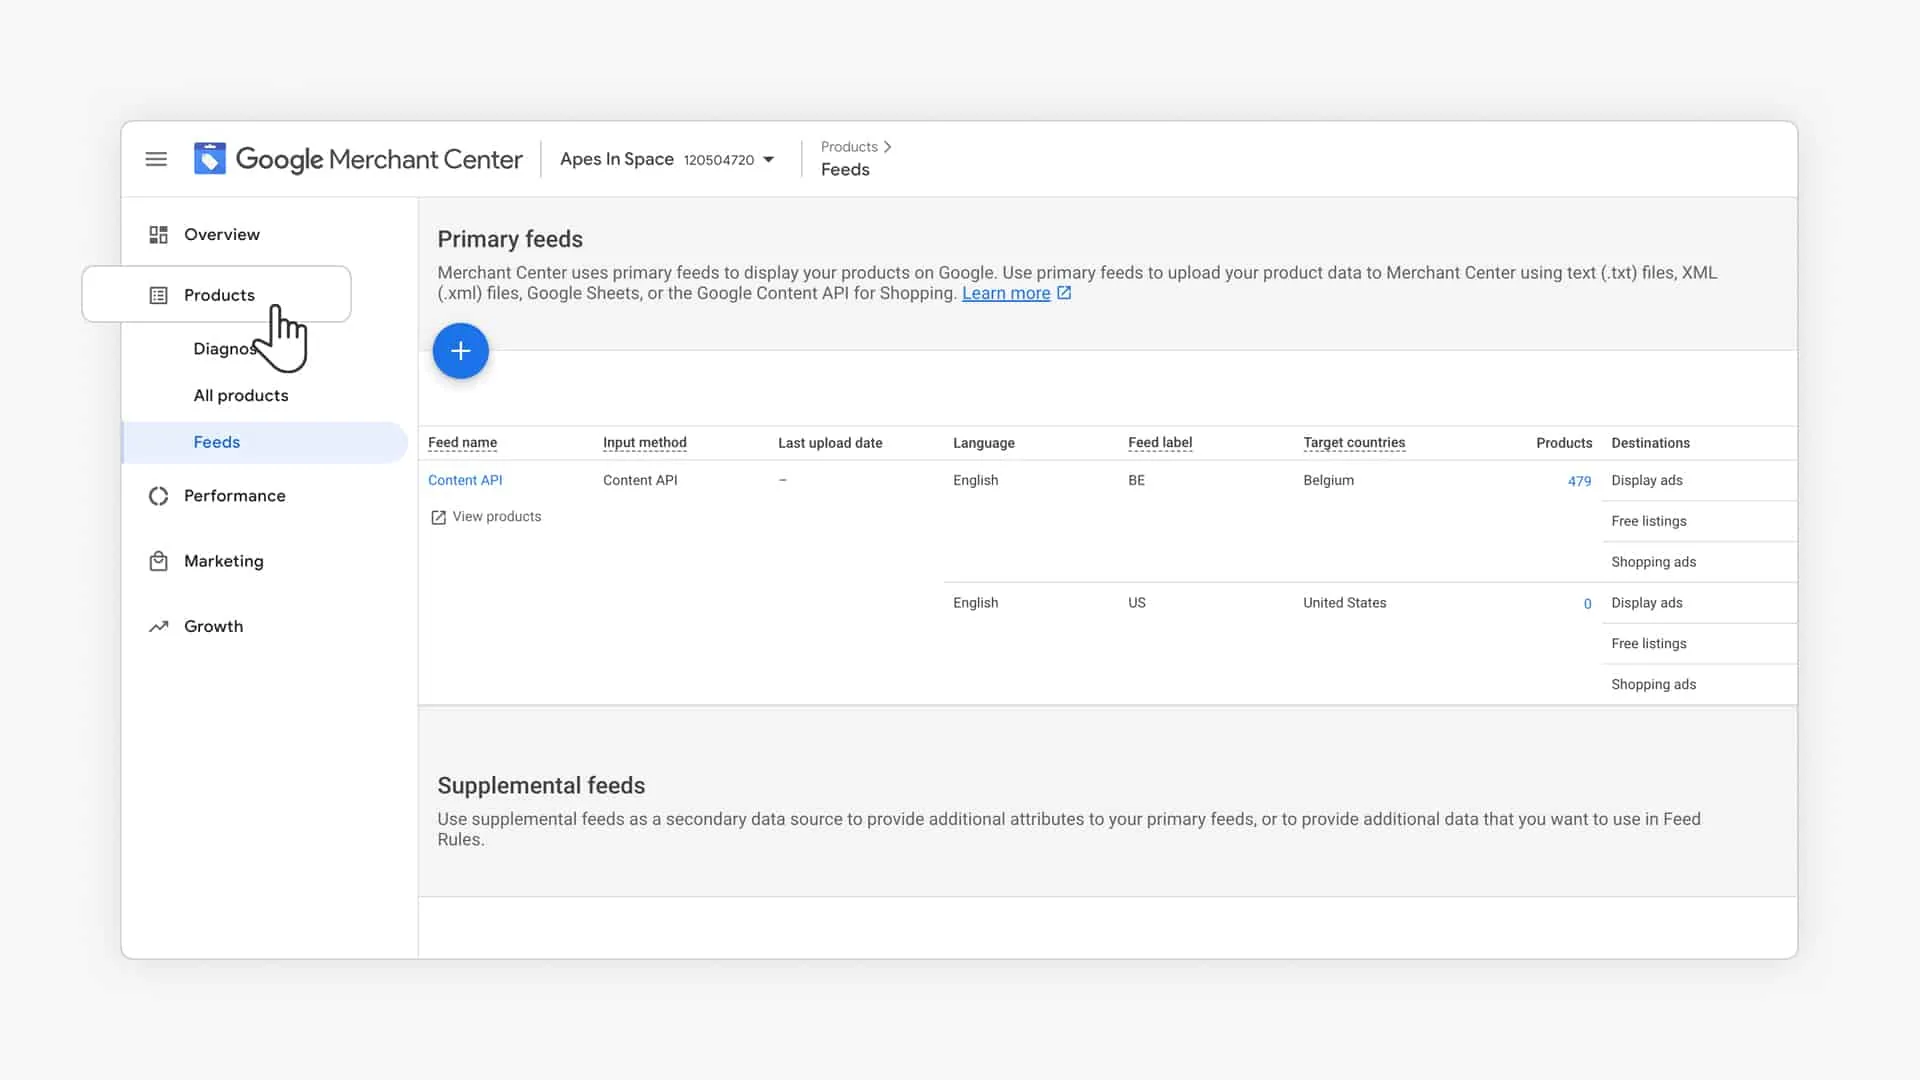
Task: Expand the Apes In Space account dropdown
Action: tap(768, 160)
